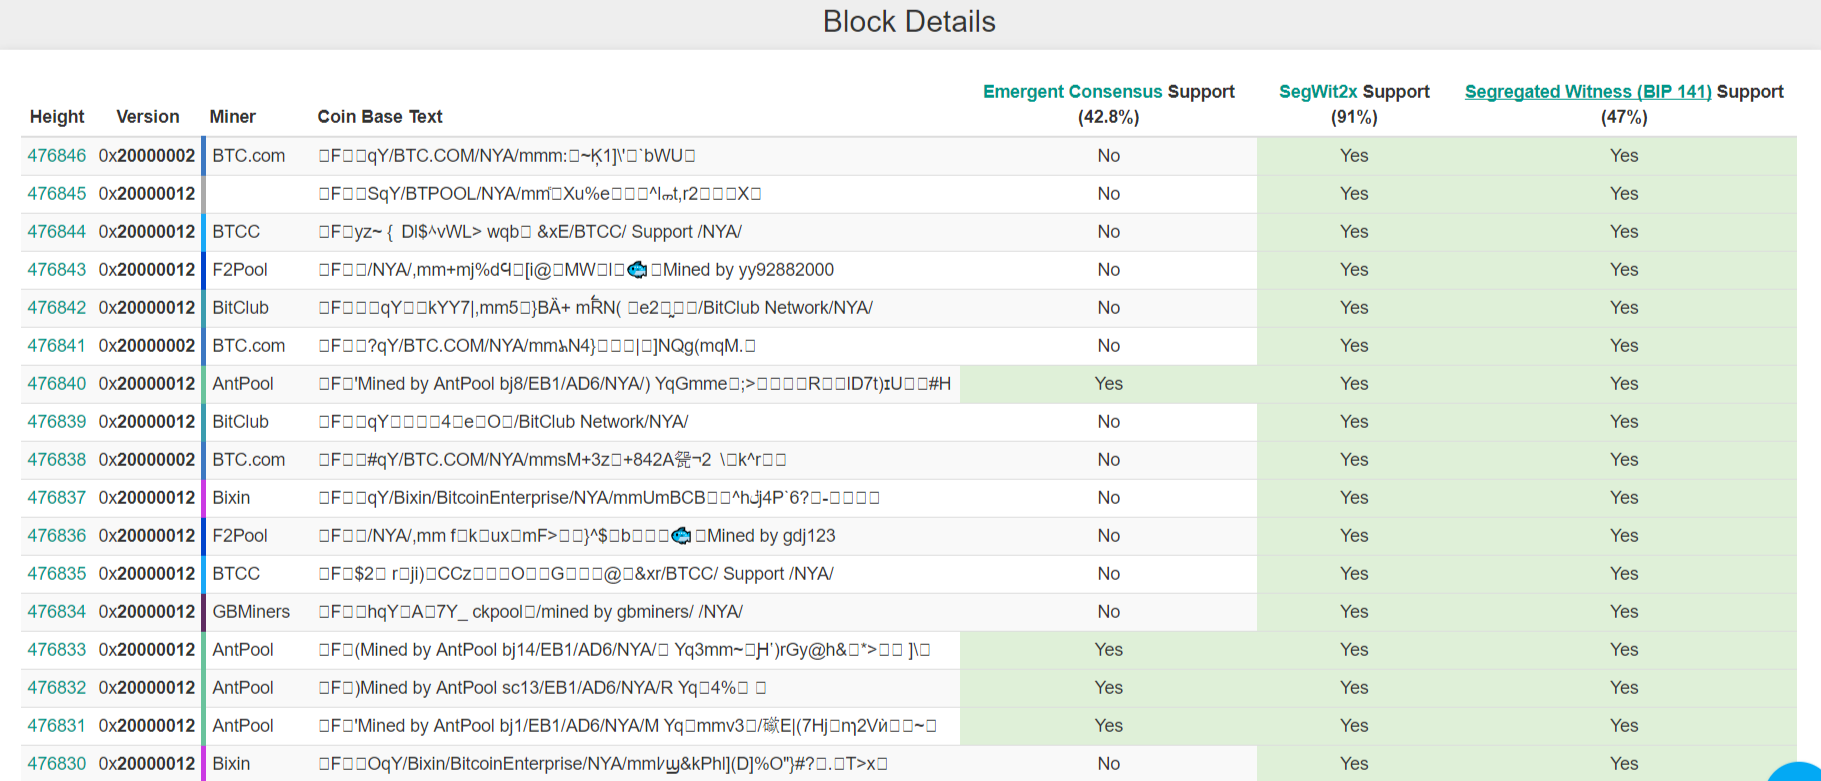Screen dimensions: 1821x781
Task: Select block 476836 height link
Action: pos(57,536)
